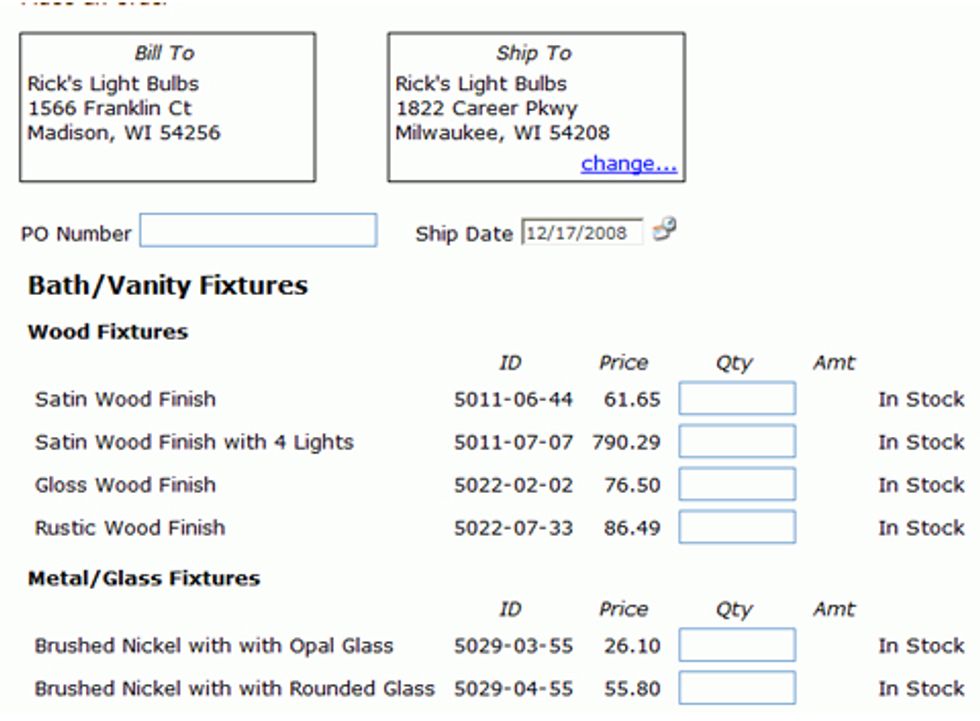Click the Metal/Glass Fixtures section heading
Image resolution: width=980 pixels, height=721 pixels.
(143, 578)
